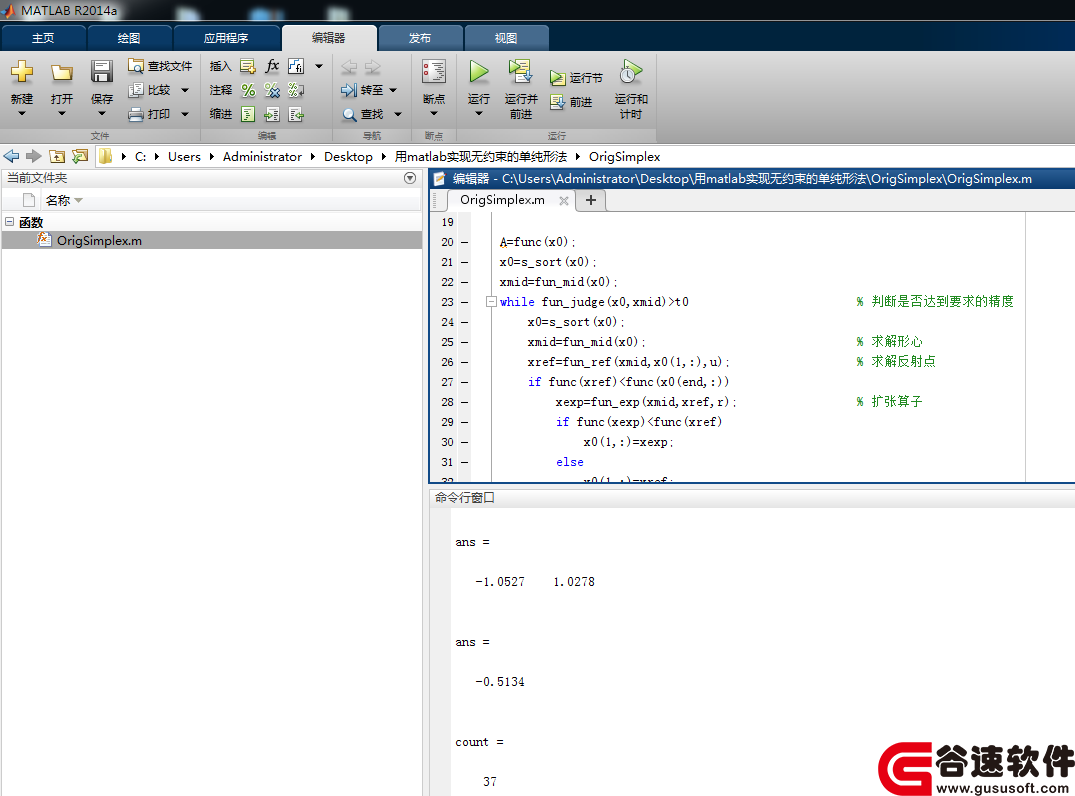Collapse the while loop fold at line 23
The image size is (1075, 796).
491,301
